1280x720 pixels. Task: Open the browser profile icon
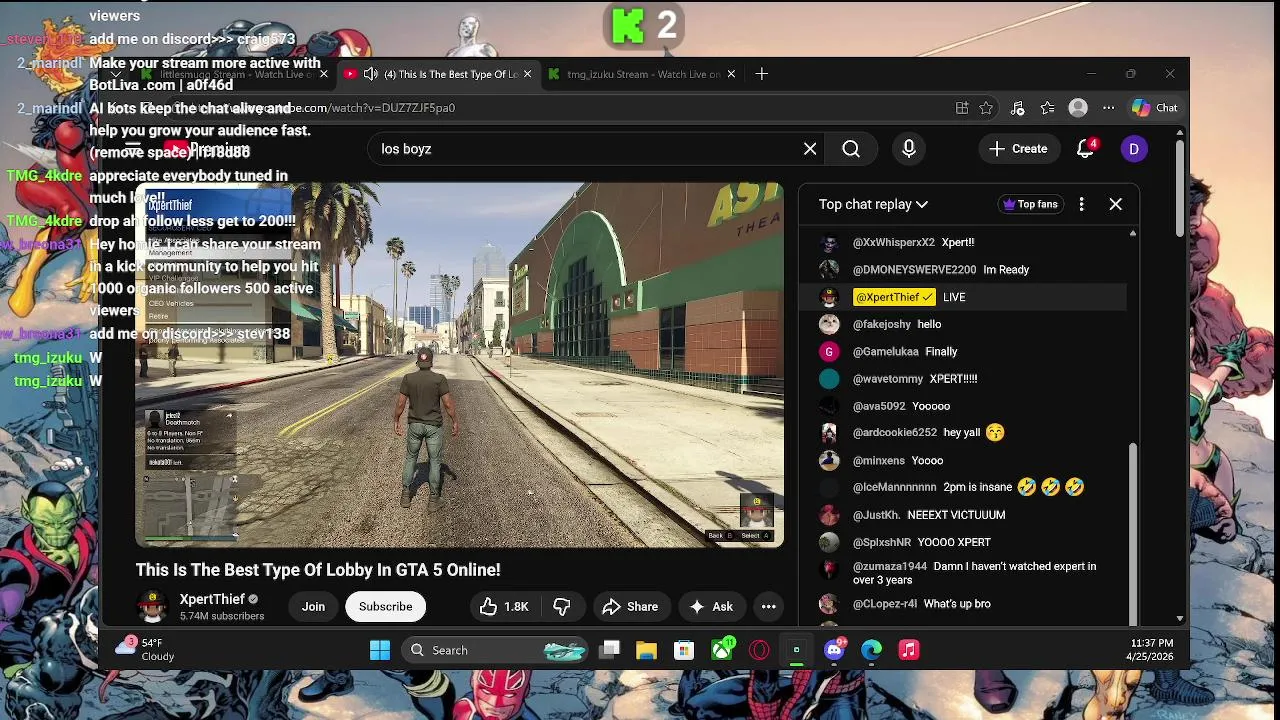pyautogui.click(x=1078, y=108)
